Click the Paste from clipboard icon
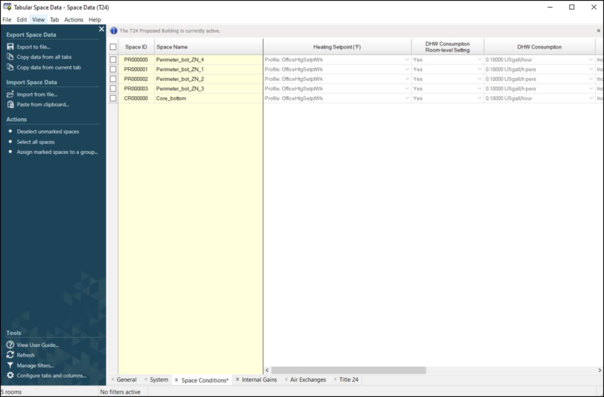604x397 pixels. tap(10, 104)
